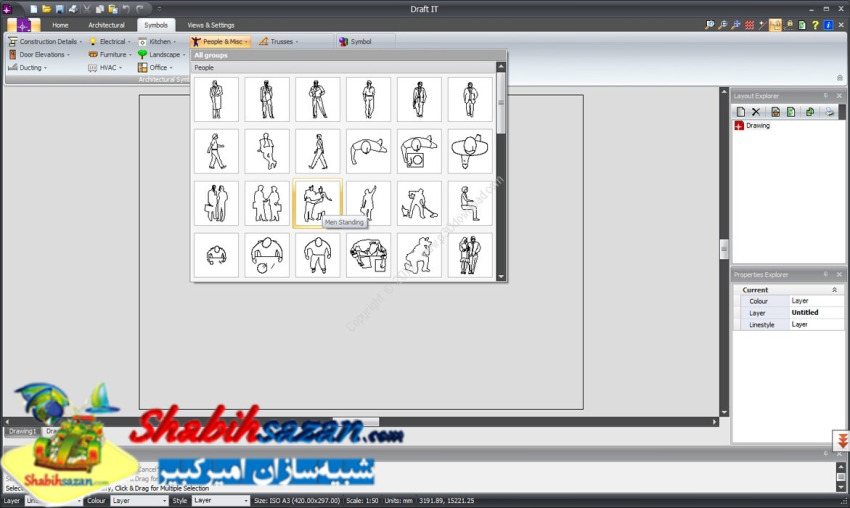
Task: Toggle the highlighted orange lock icon
Action: (x=775, y=25)
